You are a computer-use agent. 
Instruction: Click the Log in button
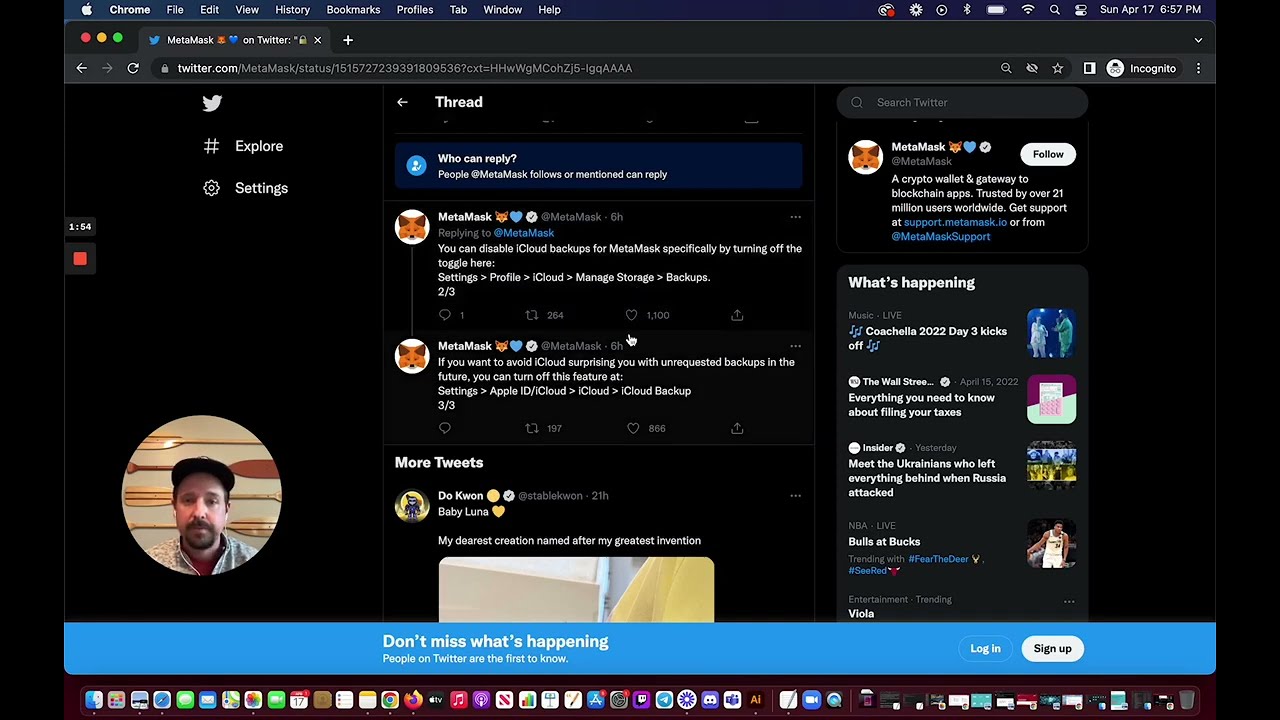985,649
